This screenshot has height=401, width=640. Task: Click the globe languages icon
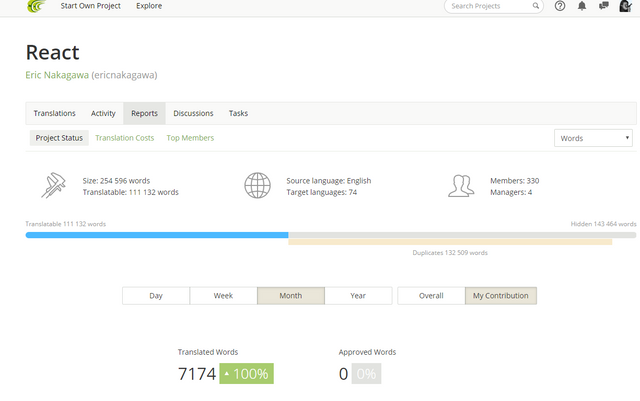(258, 185)
